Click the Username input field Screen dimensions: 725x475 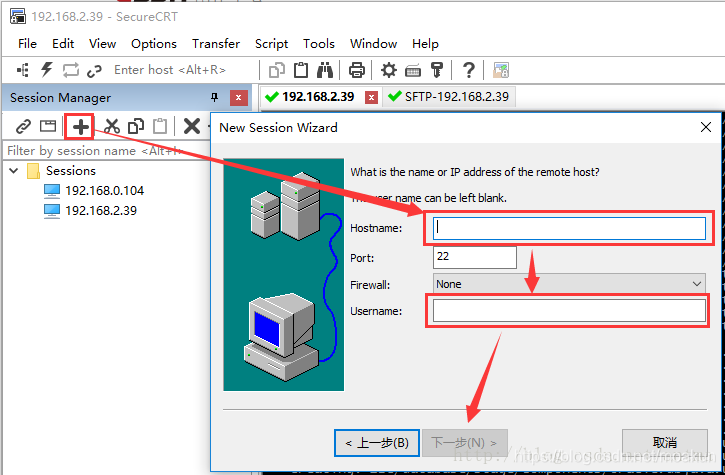pyautogui.click(x=569, y=310)
